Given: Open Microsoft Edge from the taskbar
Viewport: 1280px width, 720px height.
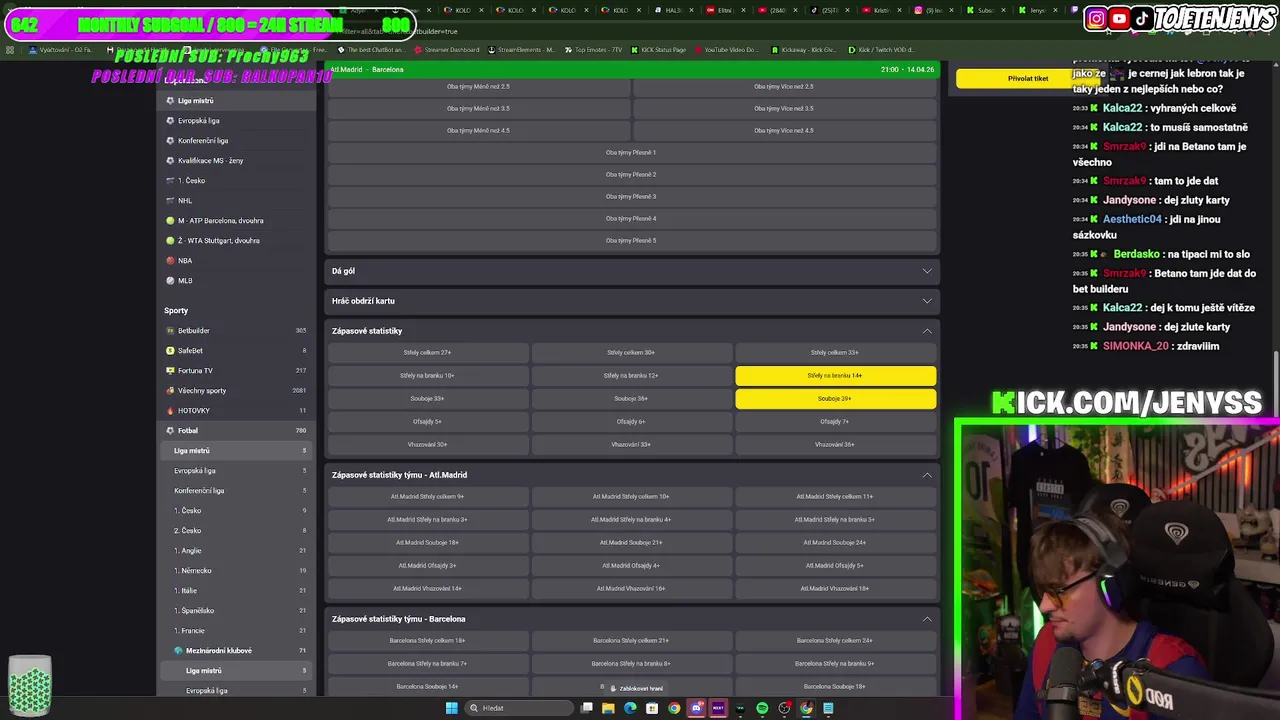Looking at the screenshot, I should click(630, 708).
